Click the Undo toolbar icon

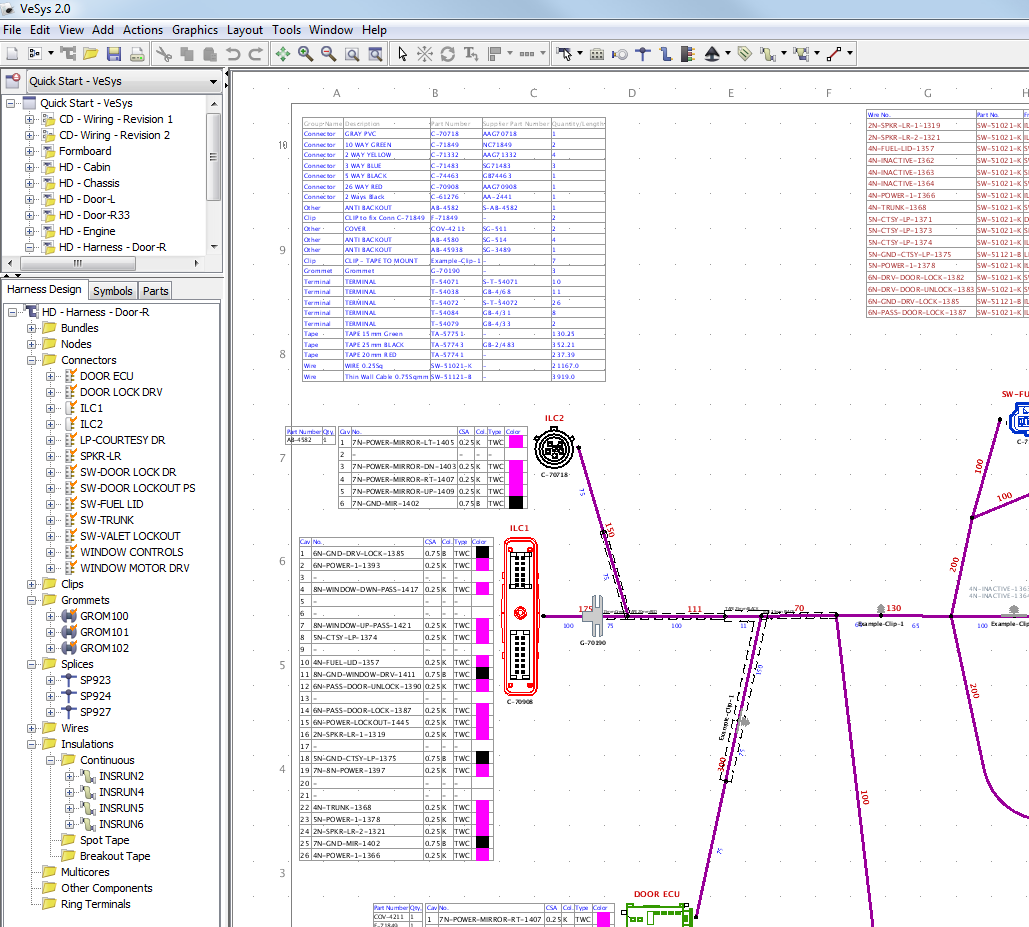pyautogui.click(x=235, y=51)
